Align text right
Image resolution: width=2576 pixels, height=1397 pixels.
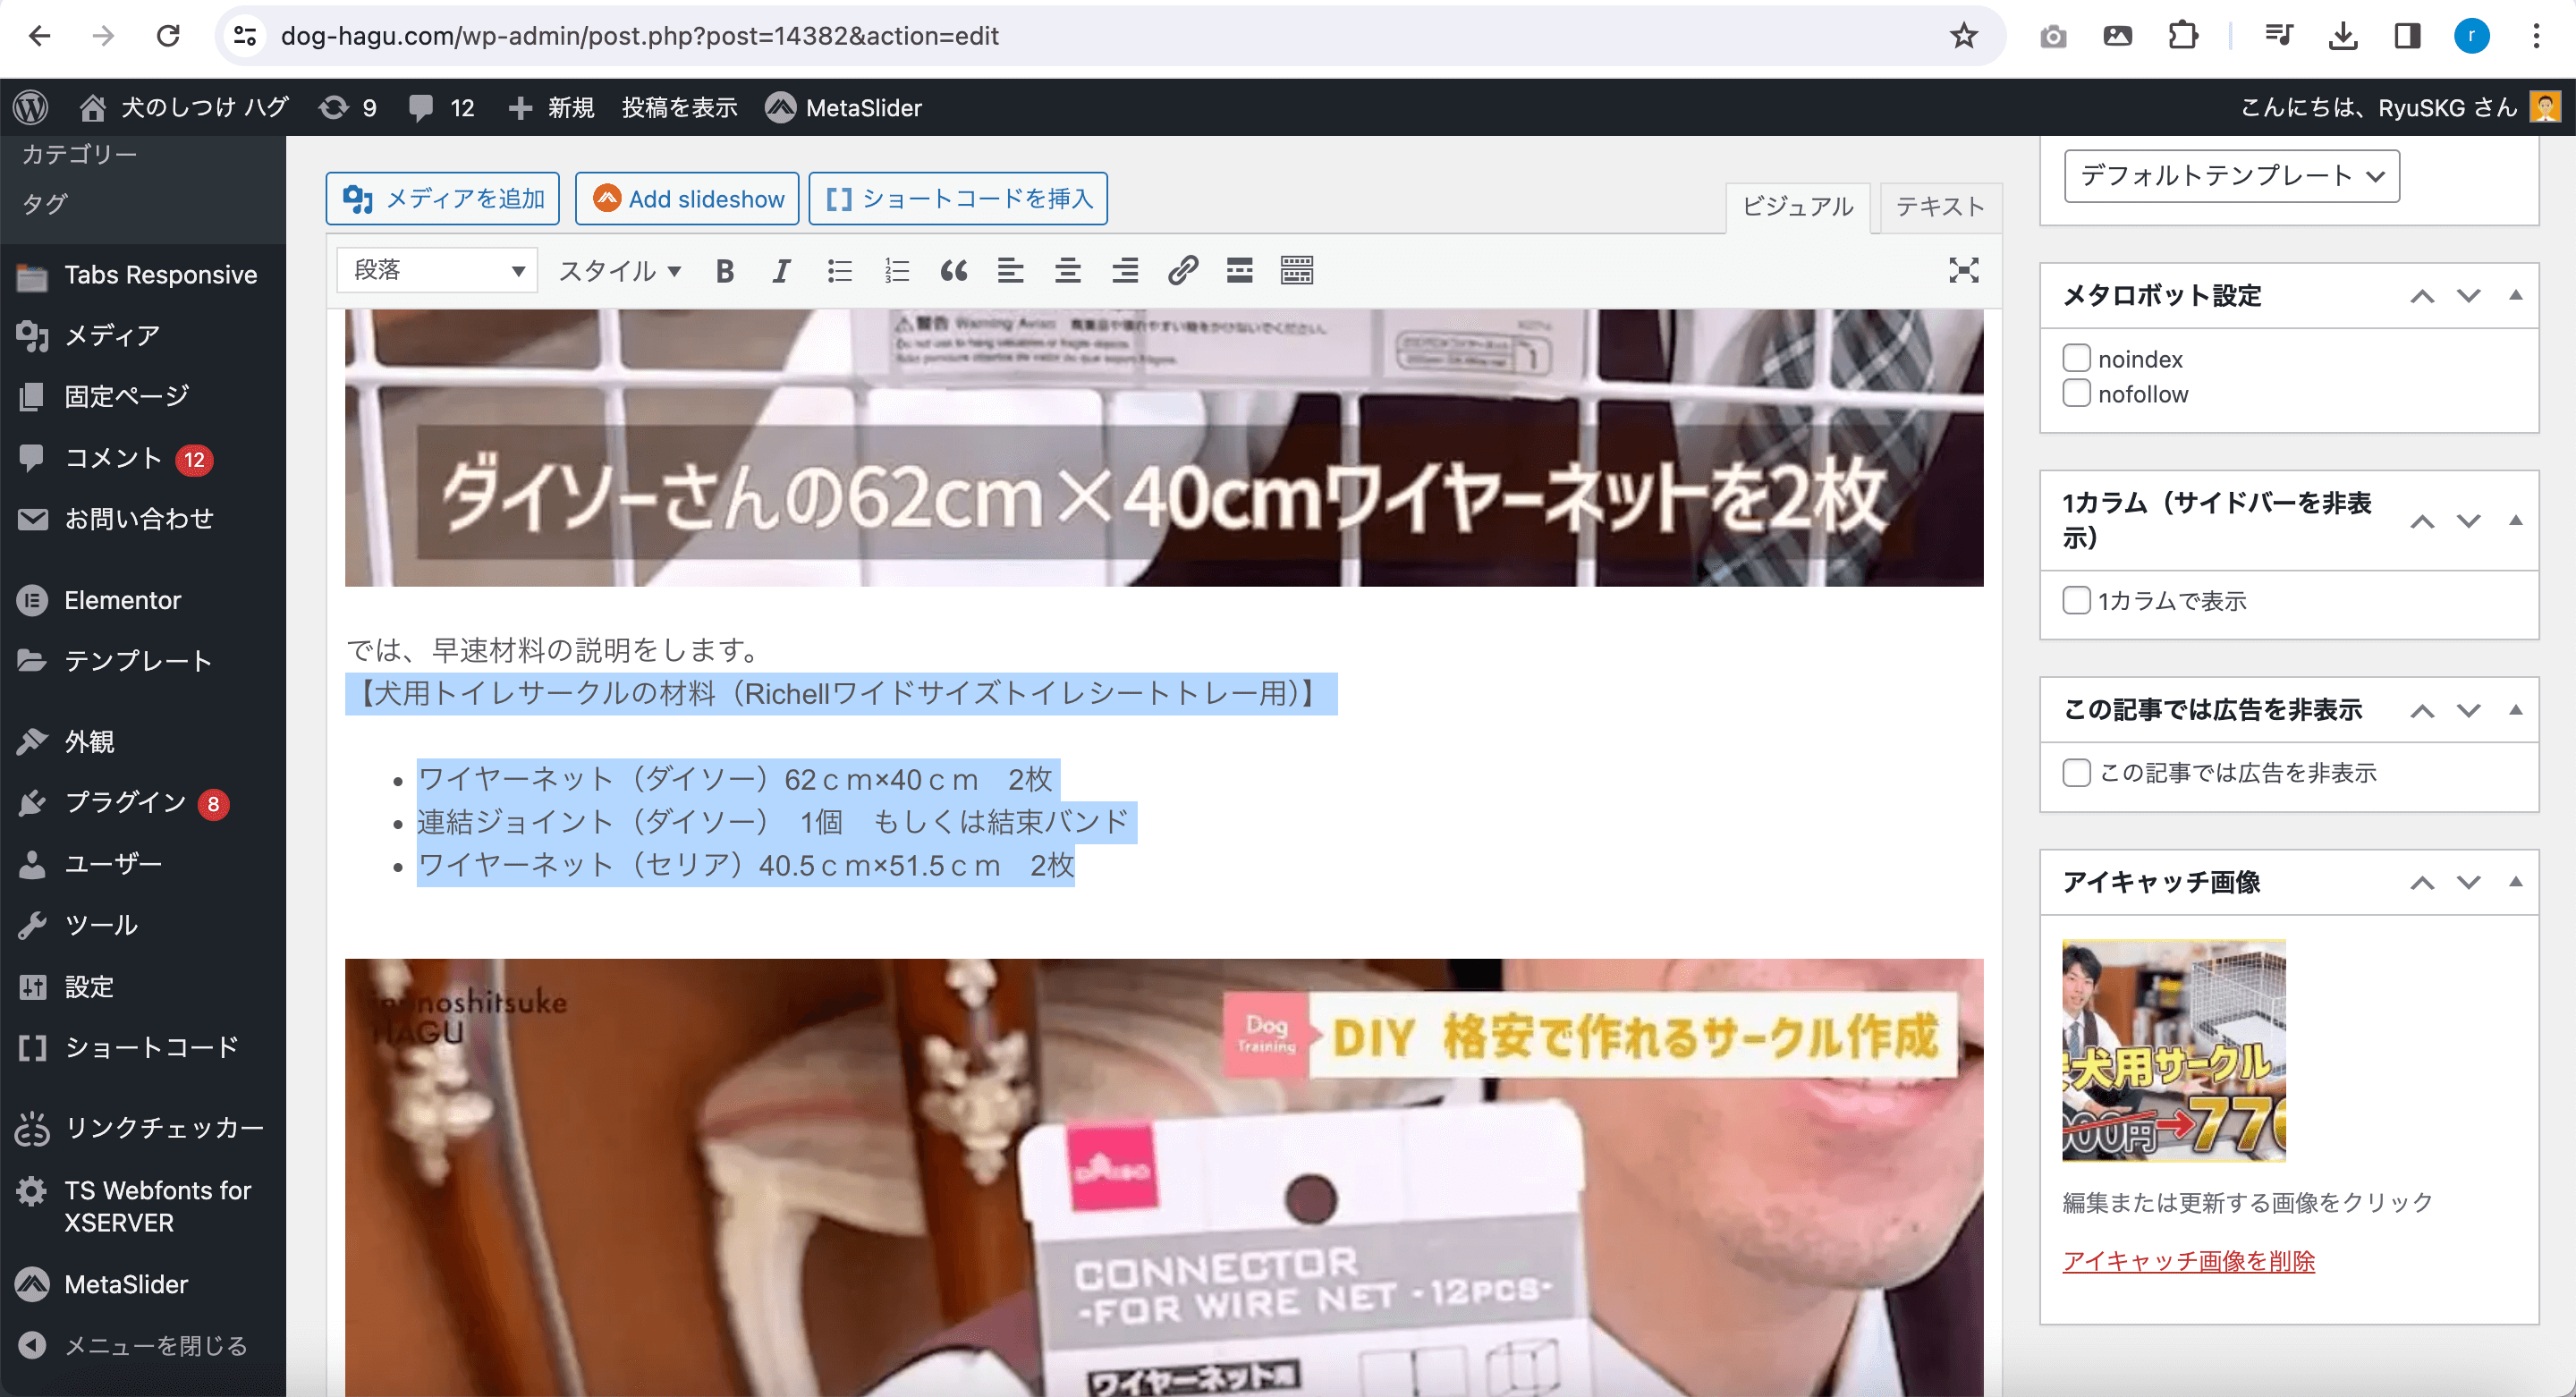tap(1125, 270)
